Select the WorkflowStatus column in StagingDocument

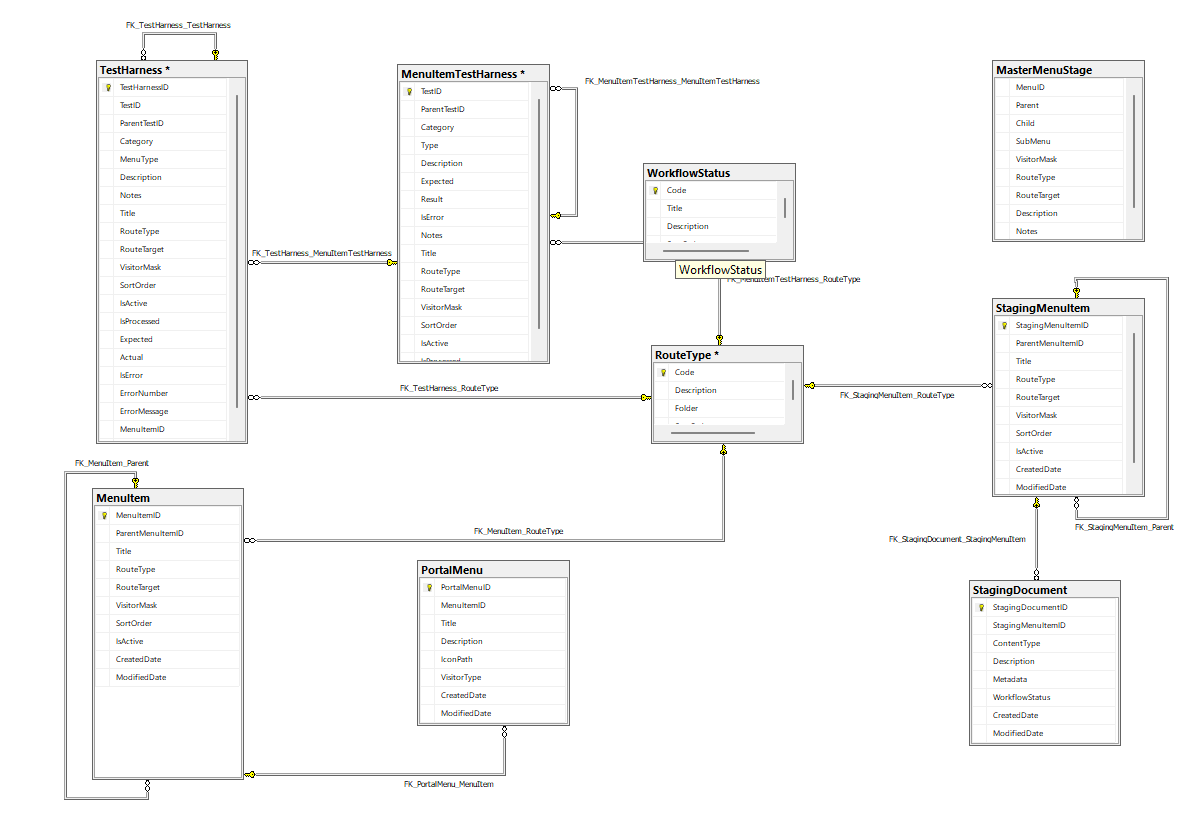(1045, 698)
